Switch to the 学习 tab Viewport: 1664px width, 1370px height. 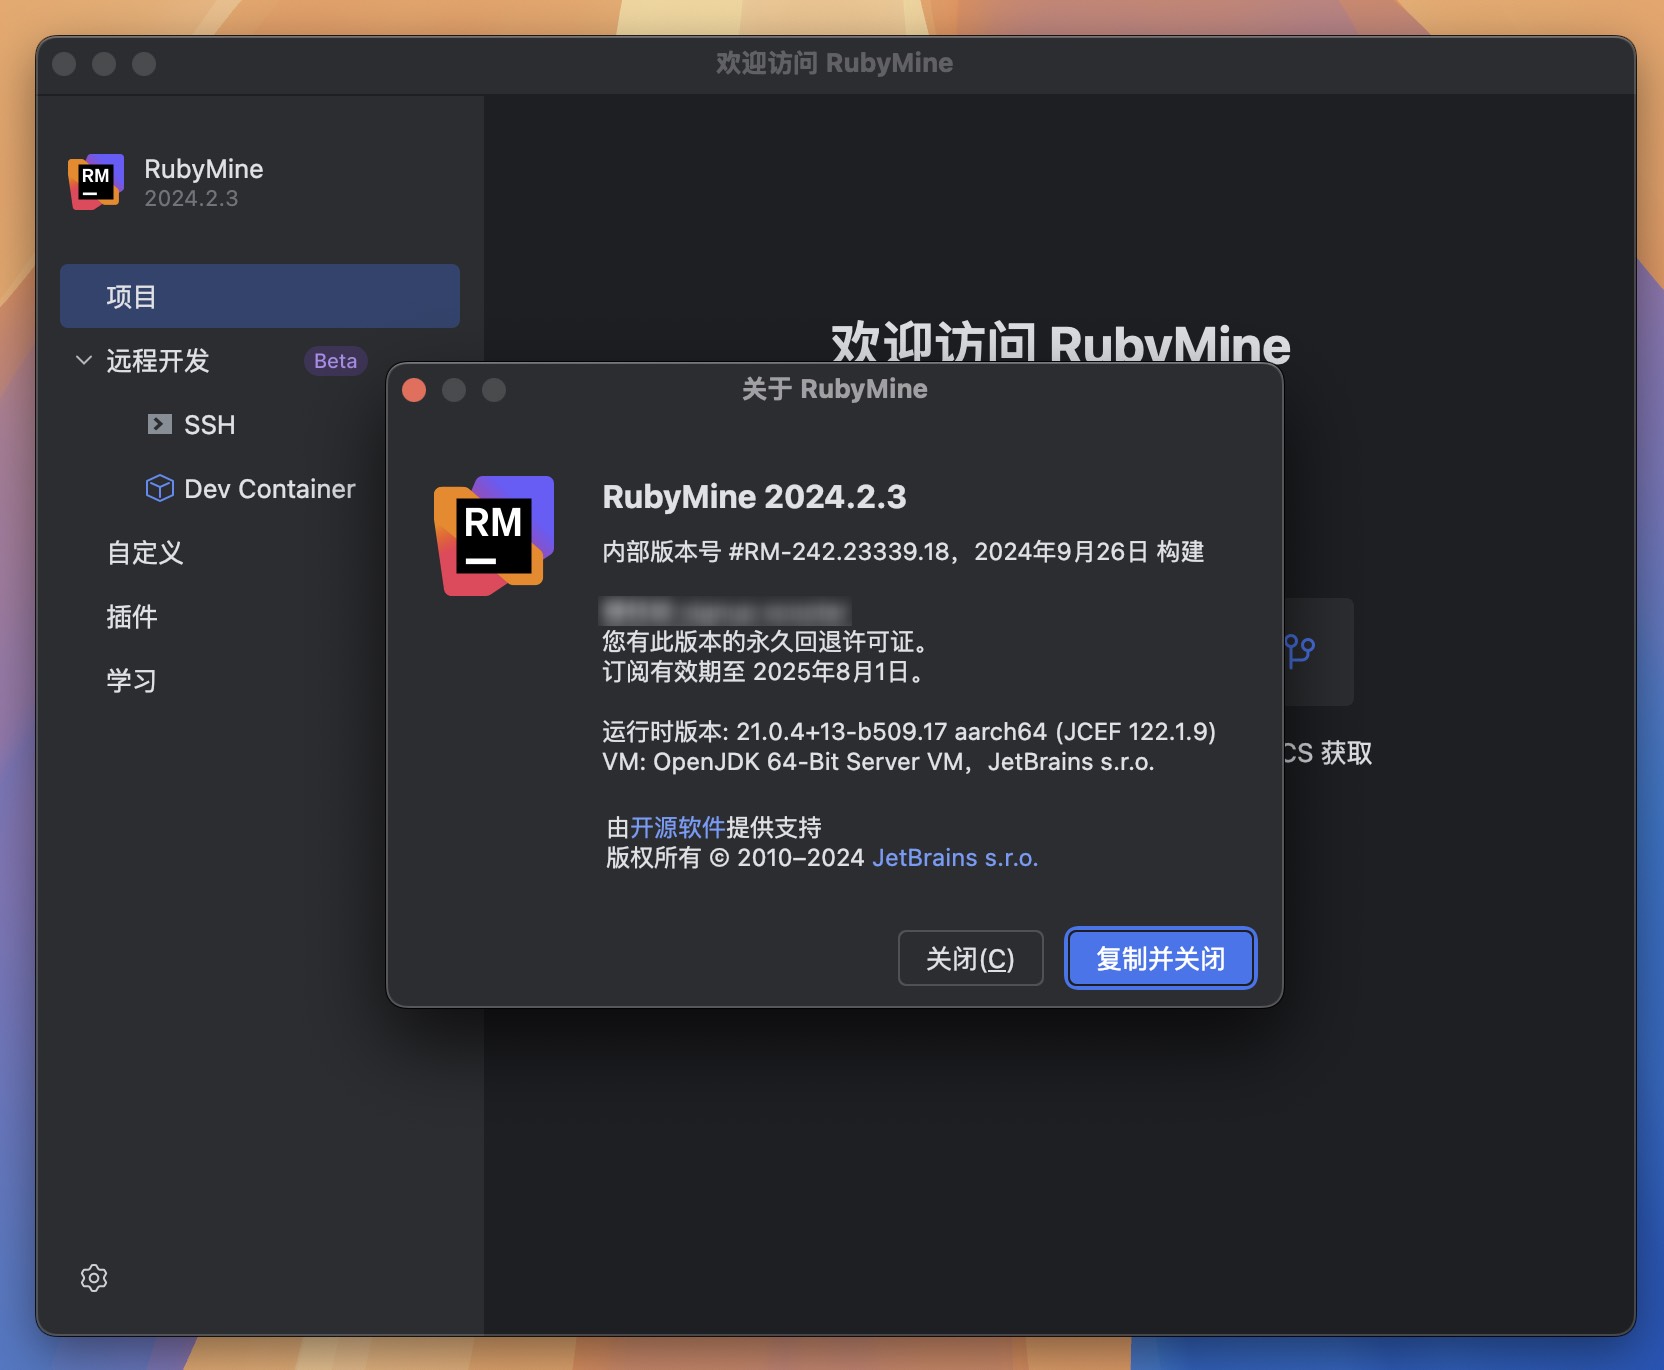[132, 681]
